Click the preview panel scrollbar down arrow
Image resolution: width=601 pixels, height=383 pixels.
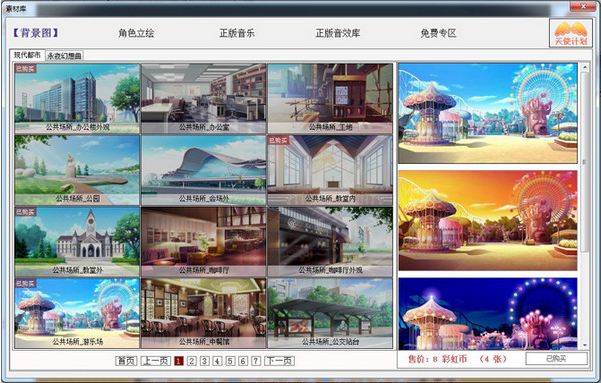(x=585, y=345)
